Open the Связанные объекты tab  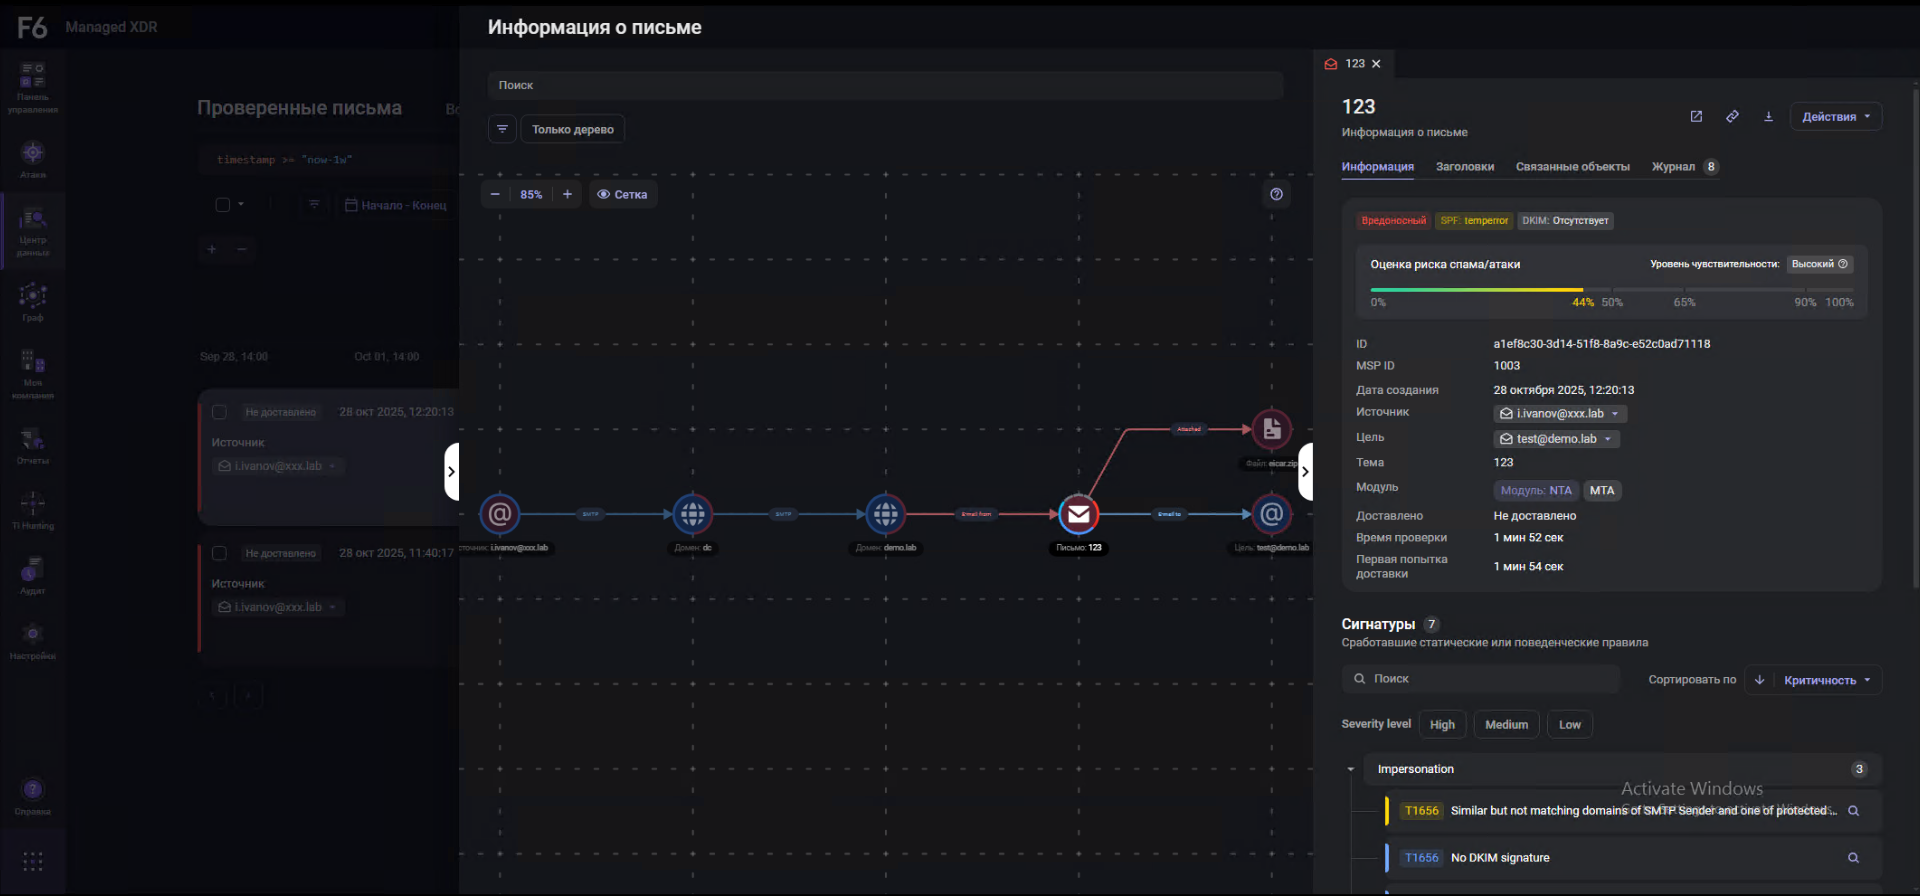click(x=1572, y=167)
